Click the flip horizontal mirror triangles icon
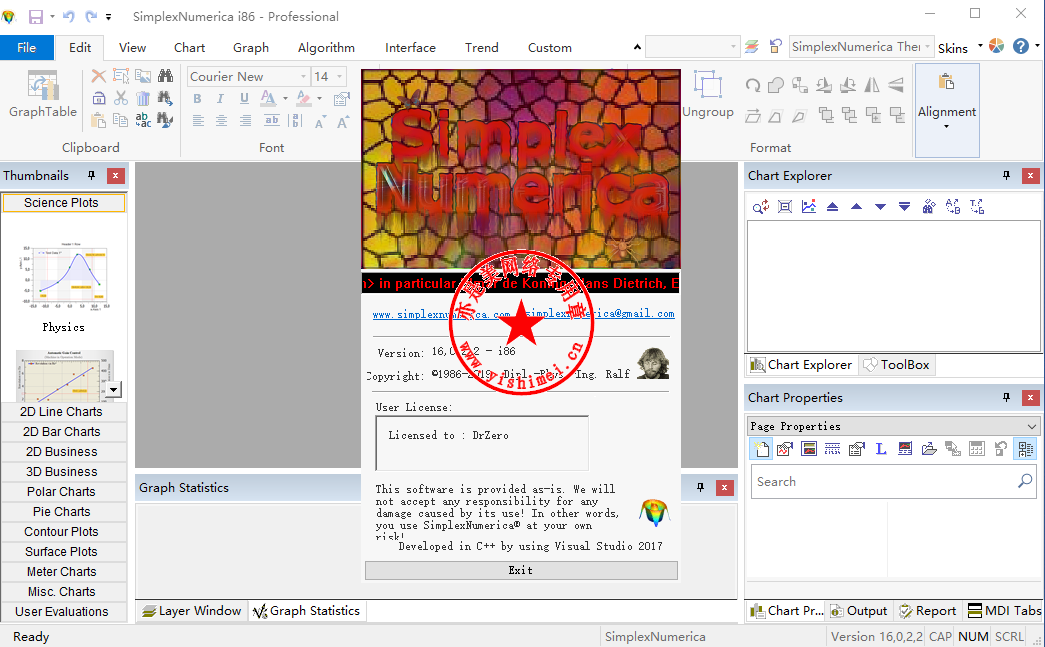Viewport: 1045px width, 647px height. tap(872, 85)
